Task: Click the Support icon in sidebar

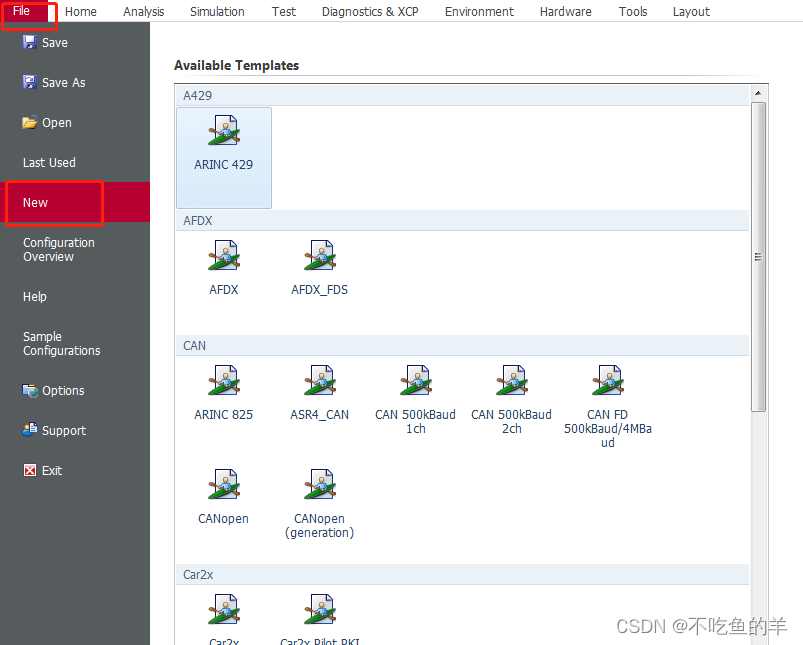Action: (x=30, y=430)
